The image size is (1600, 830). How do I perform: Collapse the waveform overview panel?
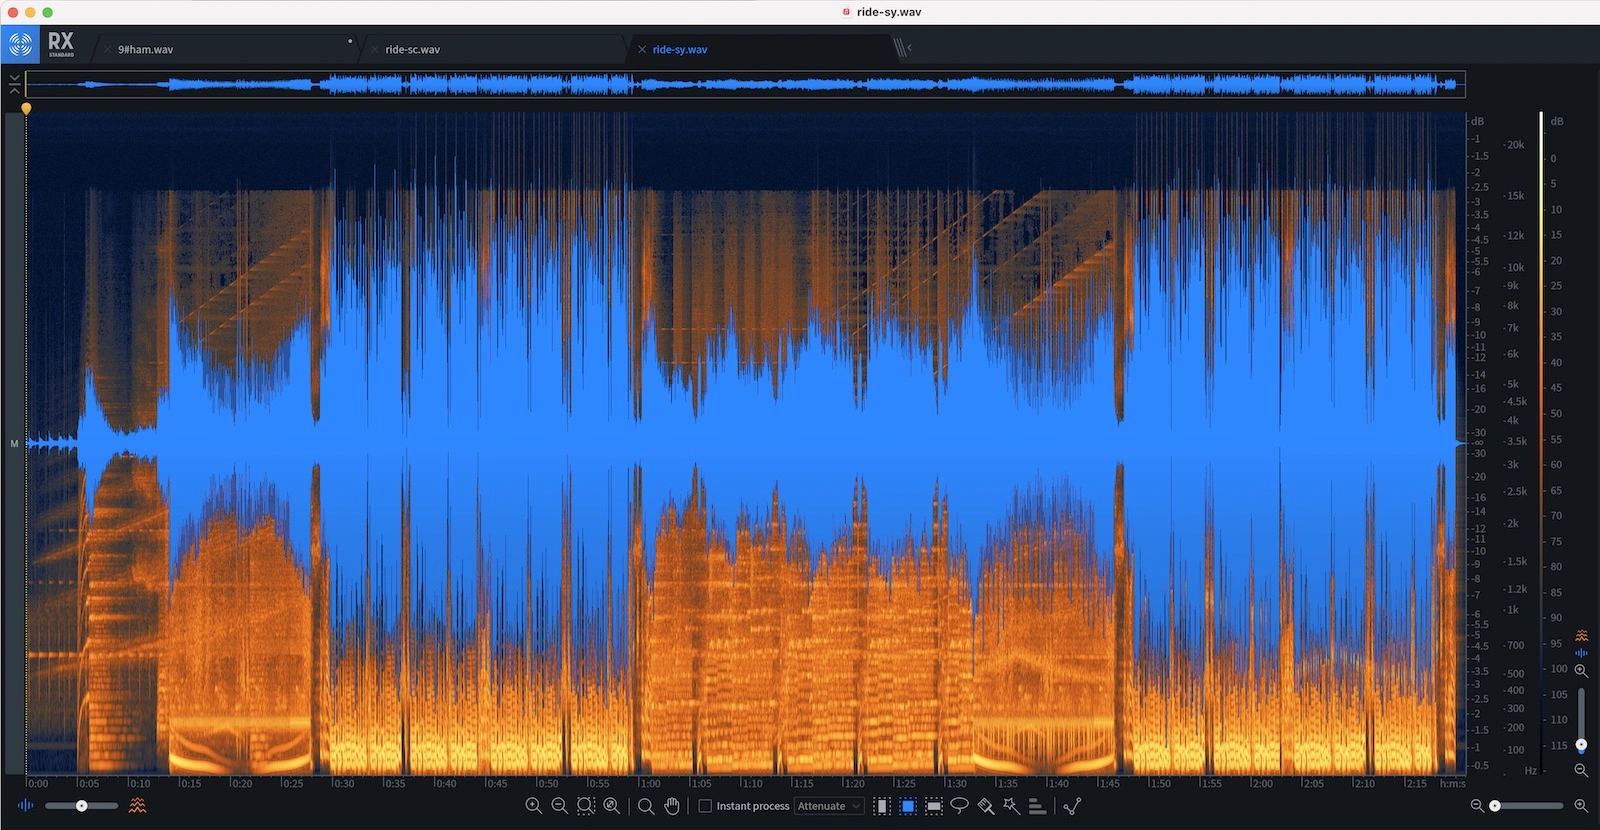pyautogui.click(x=14, y=84)
